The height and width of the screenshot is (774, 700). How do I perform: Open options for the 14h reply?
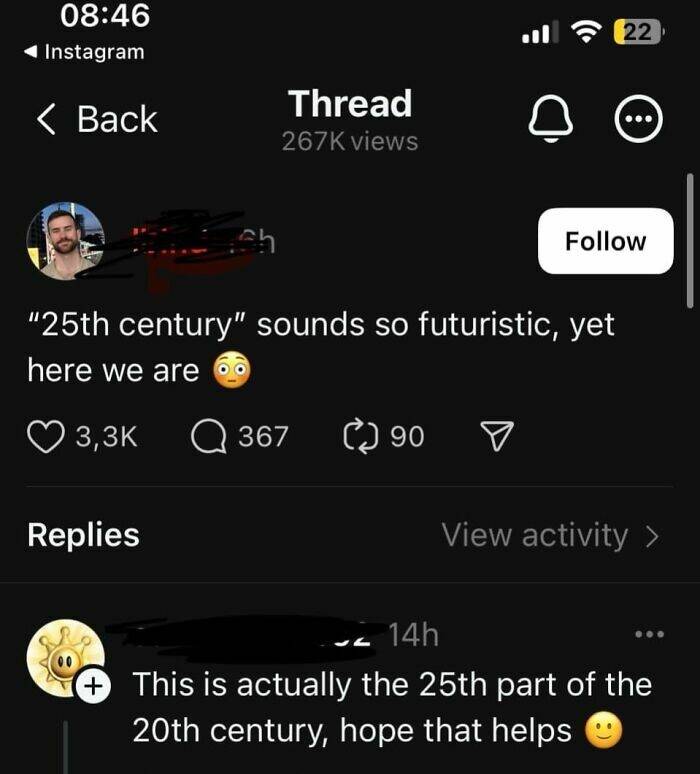pyautogui.click(x=649, y=634)
